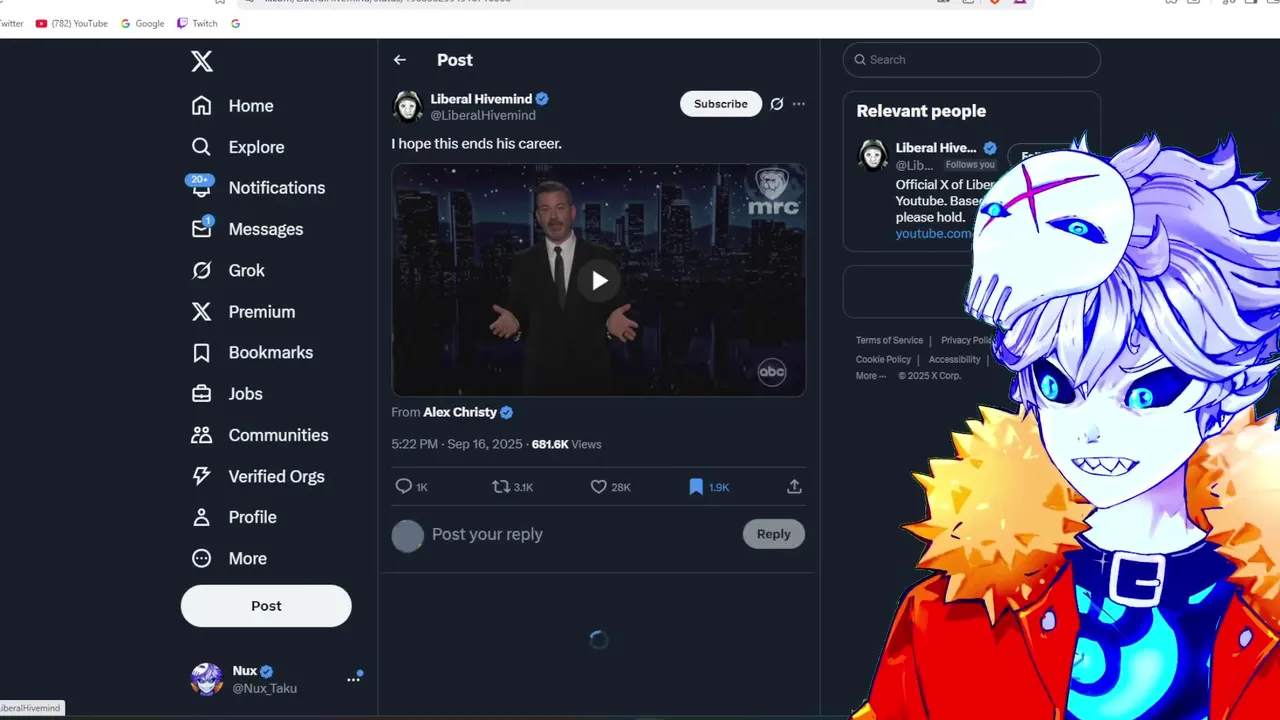This screenshot has height=720, width=1280.
Task: Toggle the bookmark on this post
Action: click(696, 486)
